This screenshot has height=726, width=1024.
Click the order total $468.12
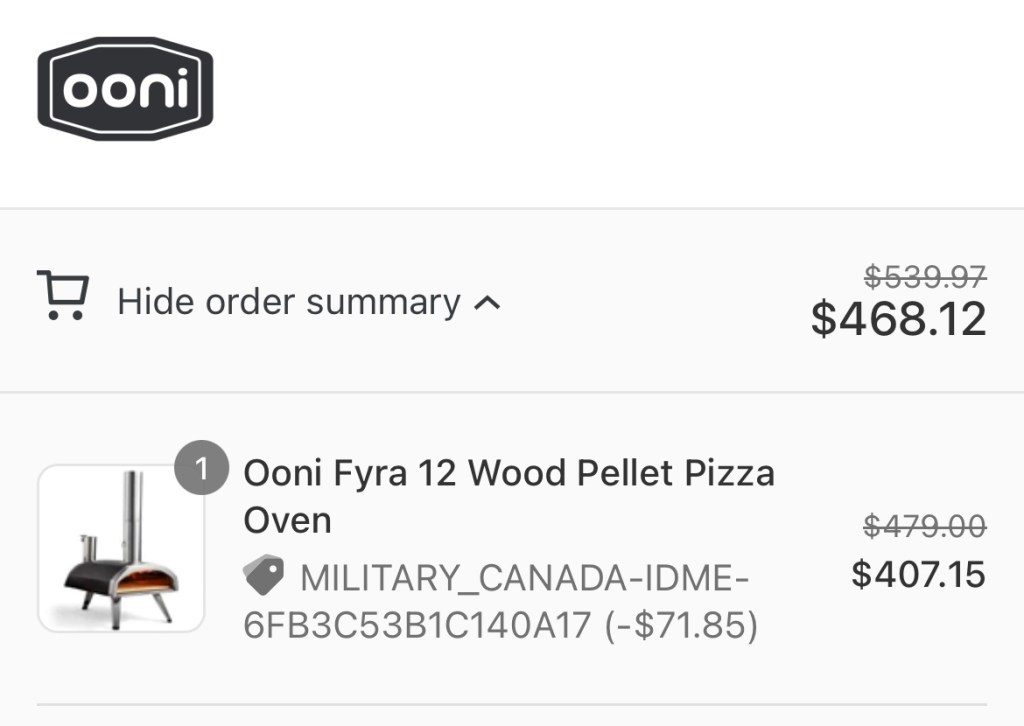coord(898,319)
